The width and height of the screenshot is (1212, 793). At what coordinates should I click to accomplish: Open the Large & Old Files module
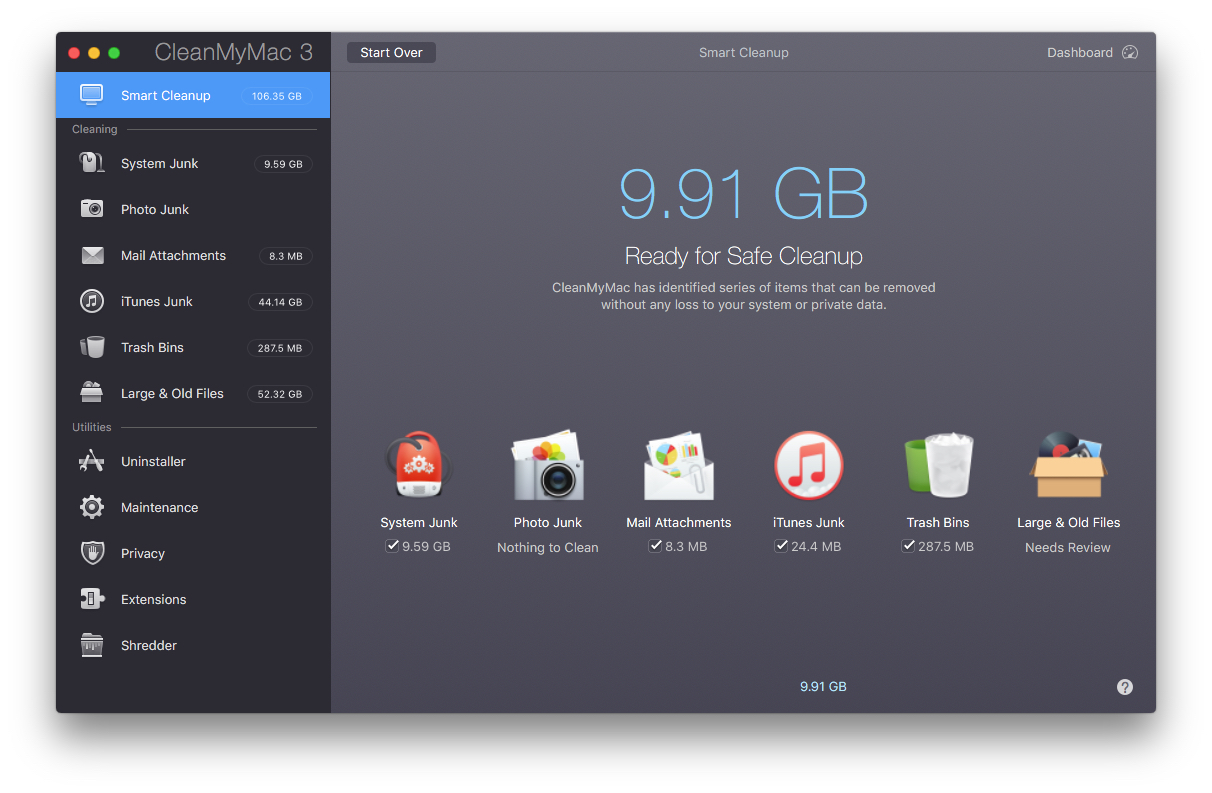[193, 393]
